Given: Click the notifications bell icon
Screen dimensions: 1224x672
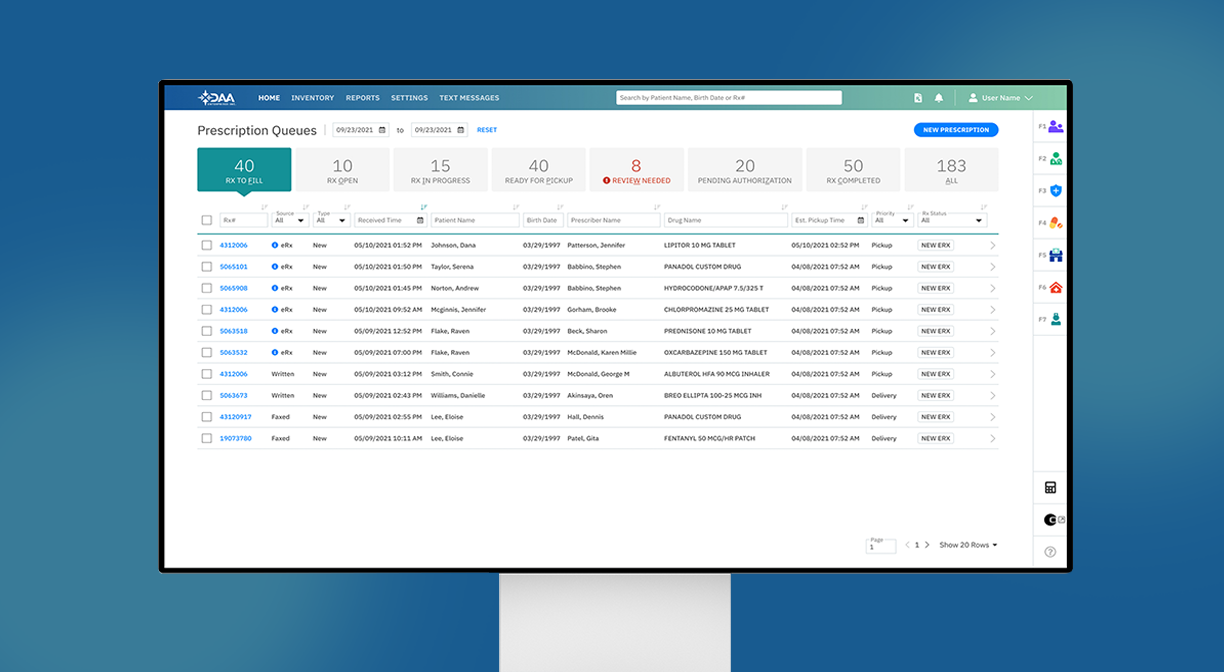Looking at the screenshot, I should click(939, 98).
